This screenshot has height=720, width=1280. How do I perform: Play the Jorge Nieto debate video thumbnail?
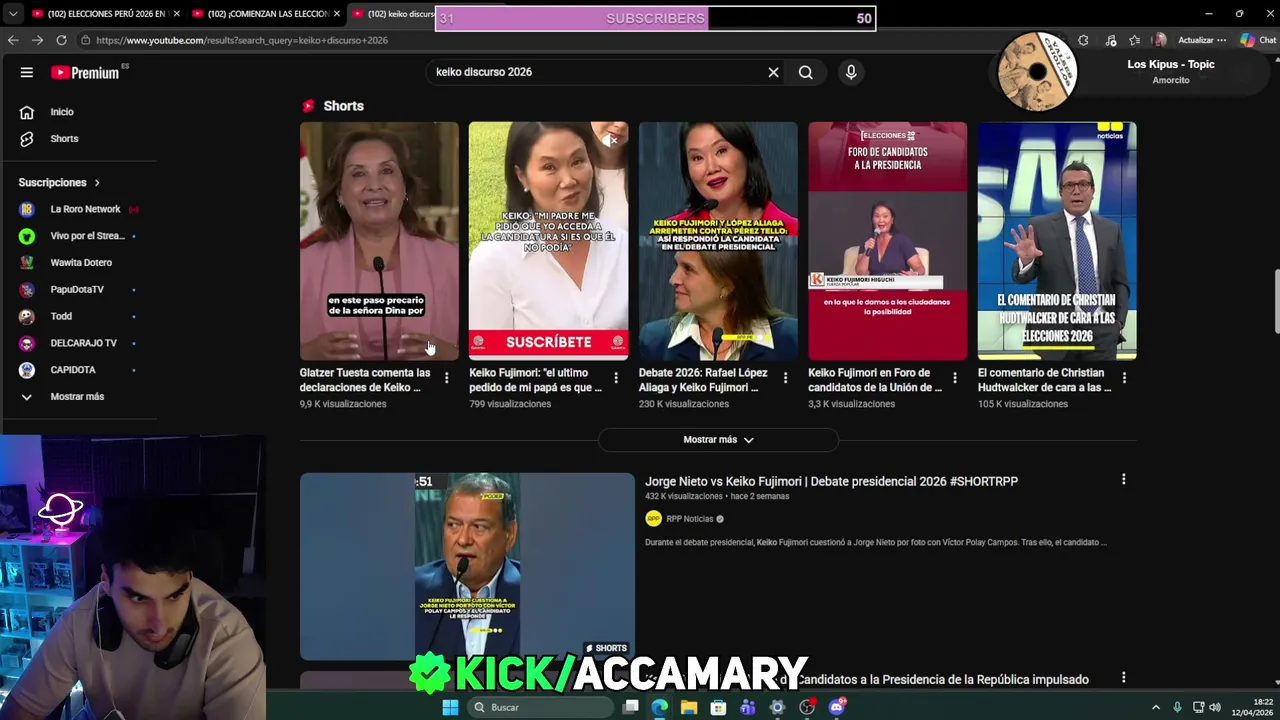(x=467, y=566)
